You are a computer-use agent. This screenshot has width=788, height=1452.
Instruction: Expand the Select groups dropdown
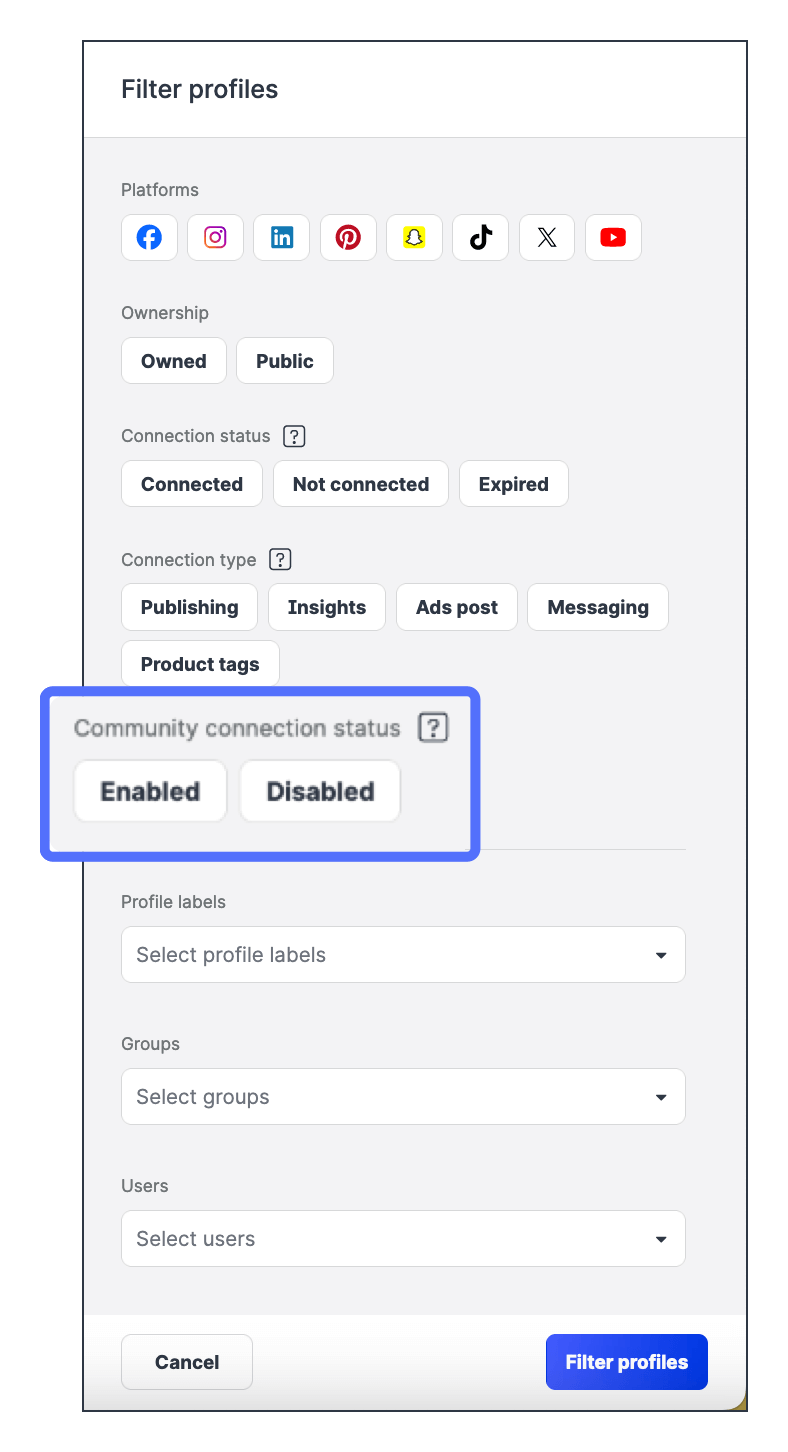[x=403, y=1096]
